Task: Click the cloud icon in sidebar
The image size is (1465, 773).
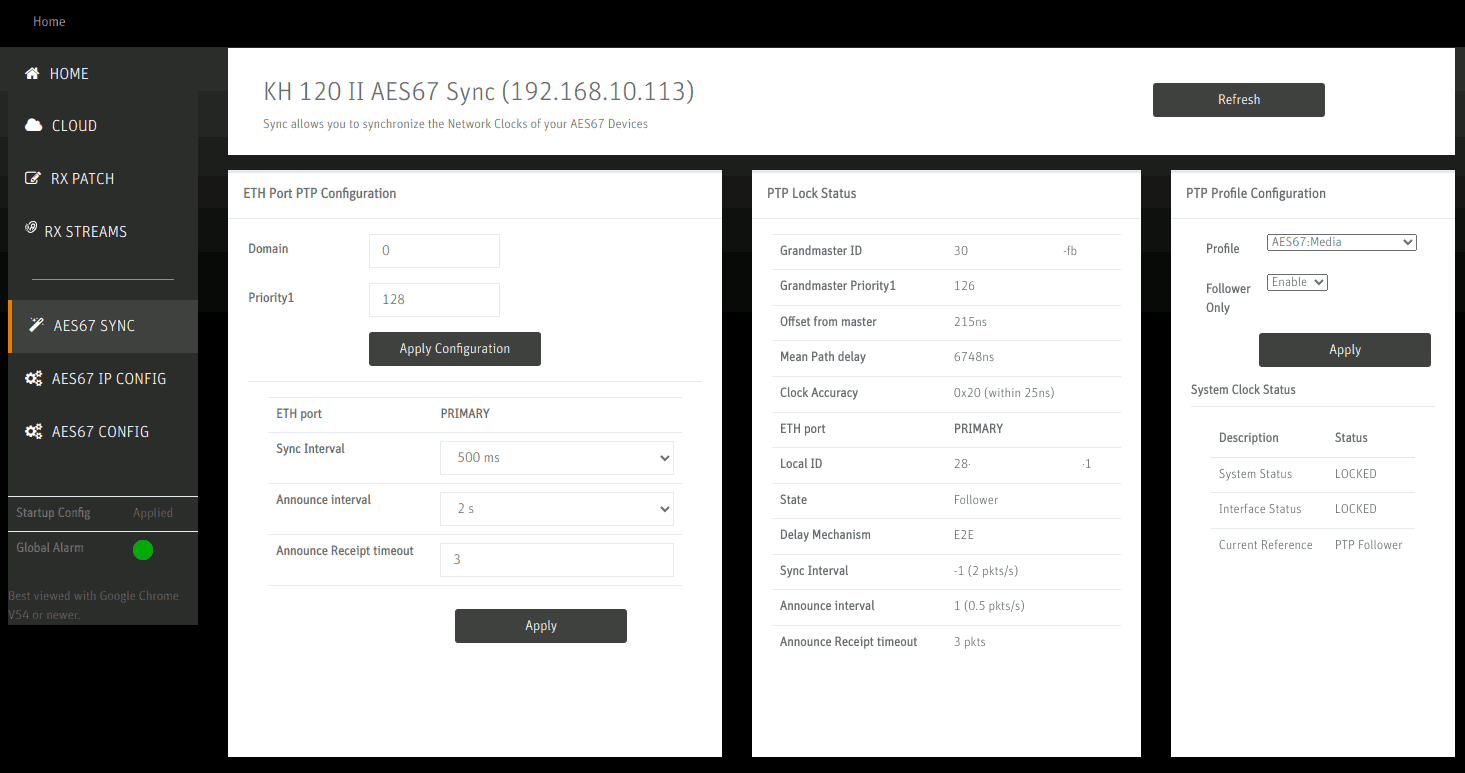Action: [x=34, y=126]
